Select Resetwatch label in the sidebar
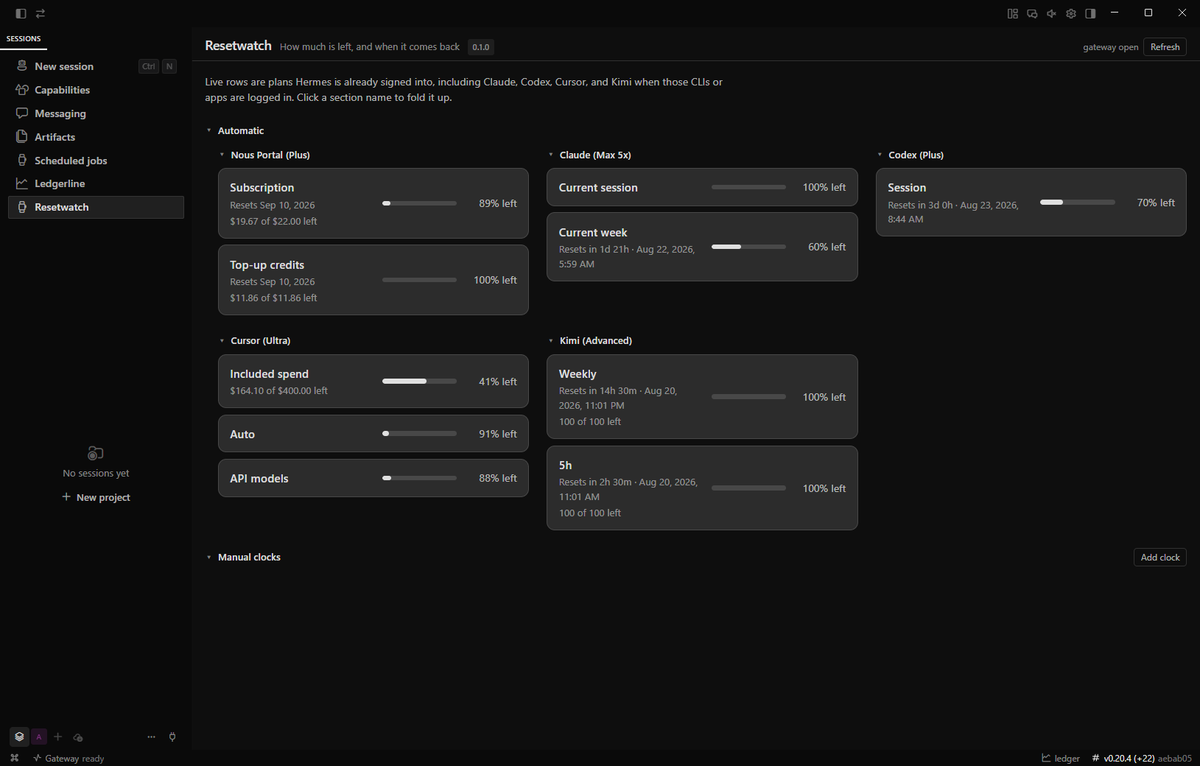1200x766 pixels. point(62,207)
